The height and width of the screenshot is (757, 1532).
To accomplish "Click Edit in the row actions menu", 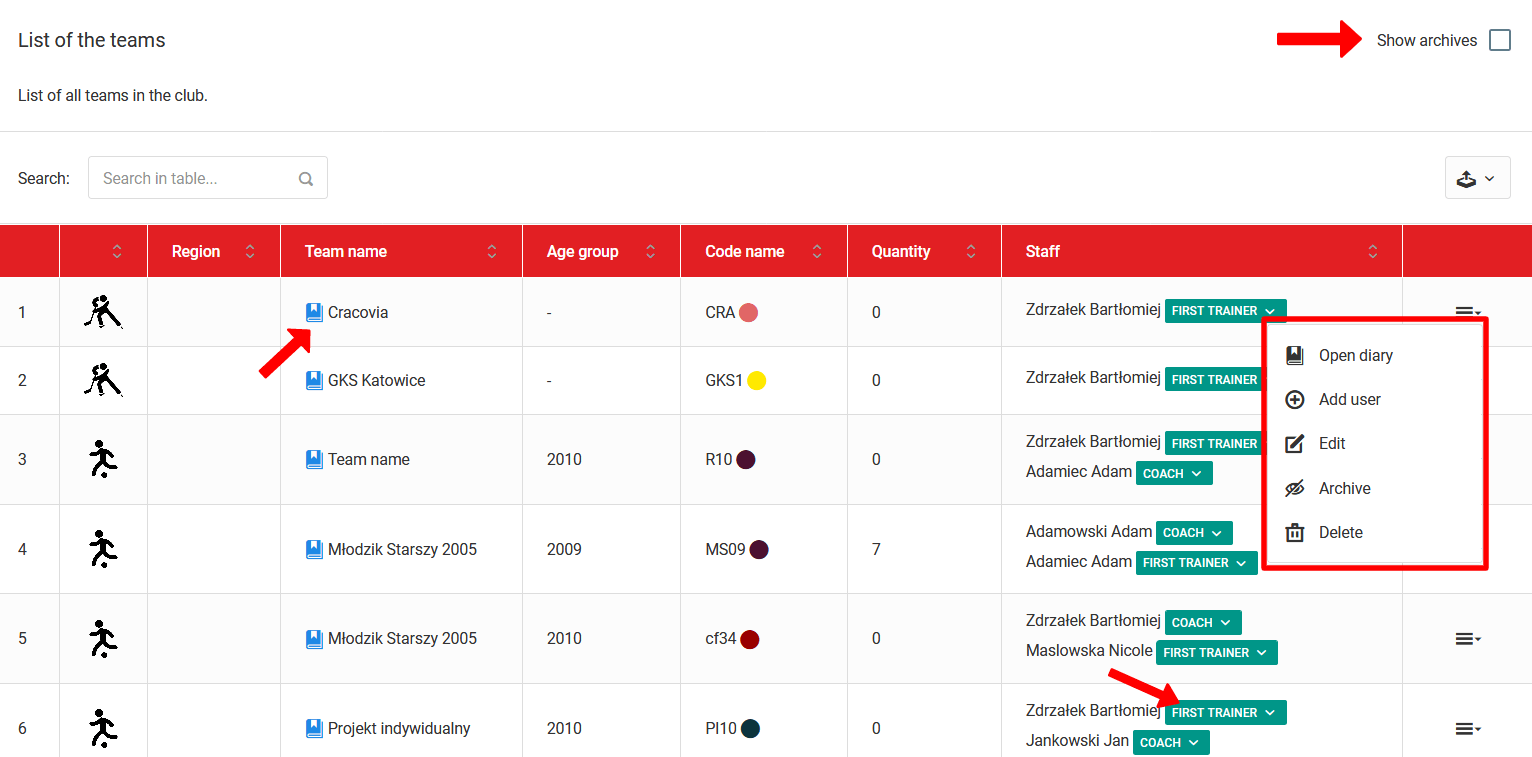I will coord(1332,443).
